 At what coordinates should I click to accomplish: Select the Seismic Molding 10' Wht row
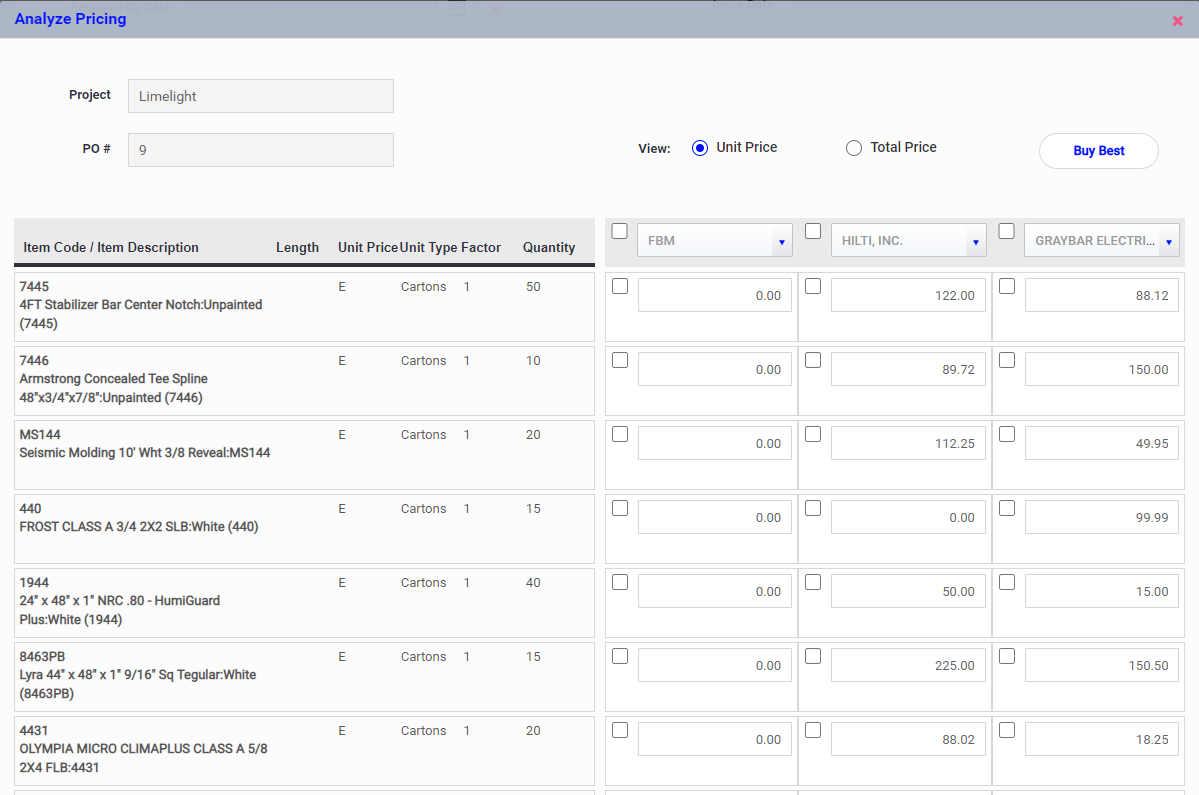pyautogui.click(x=304, y=455)
